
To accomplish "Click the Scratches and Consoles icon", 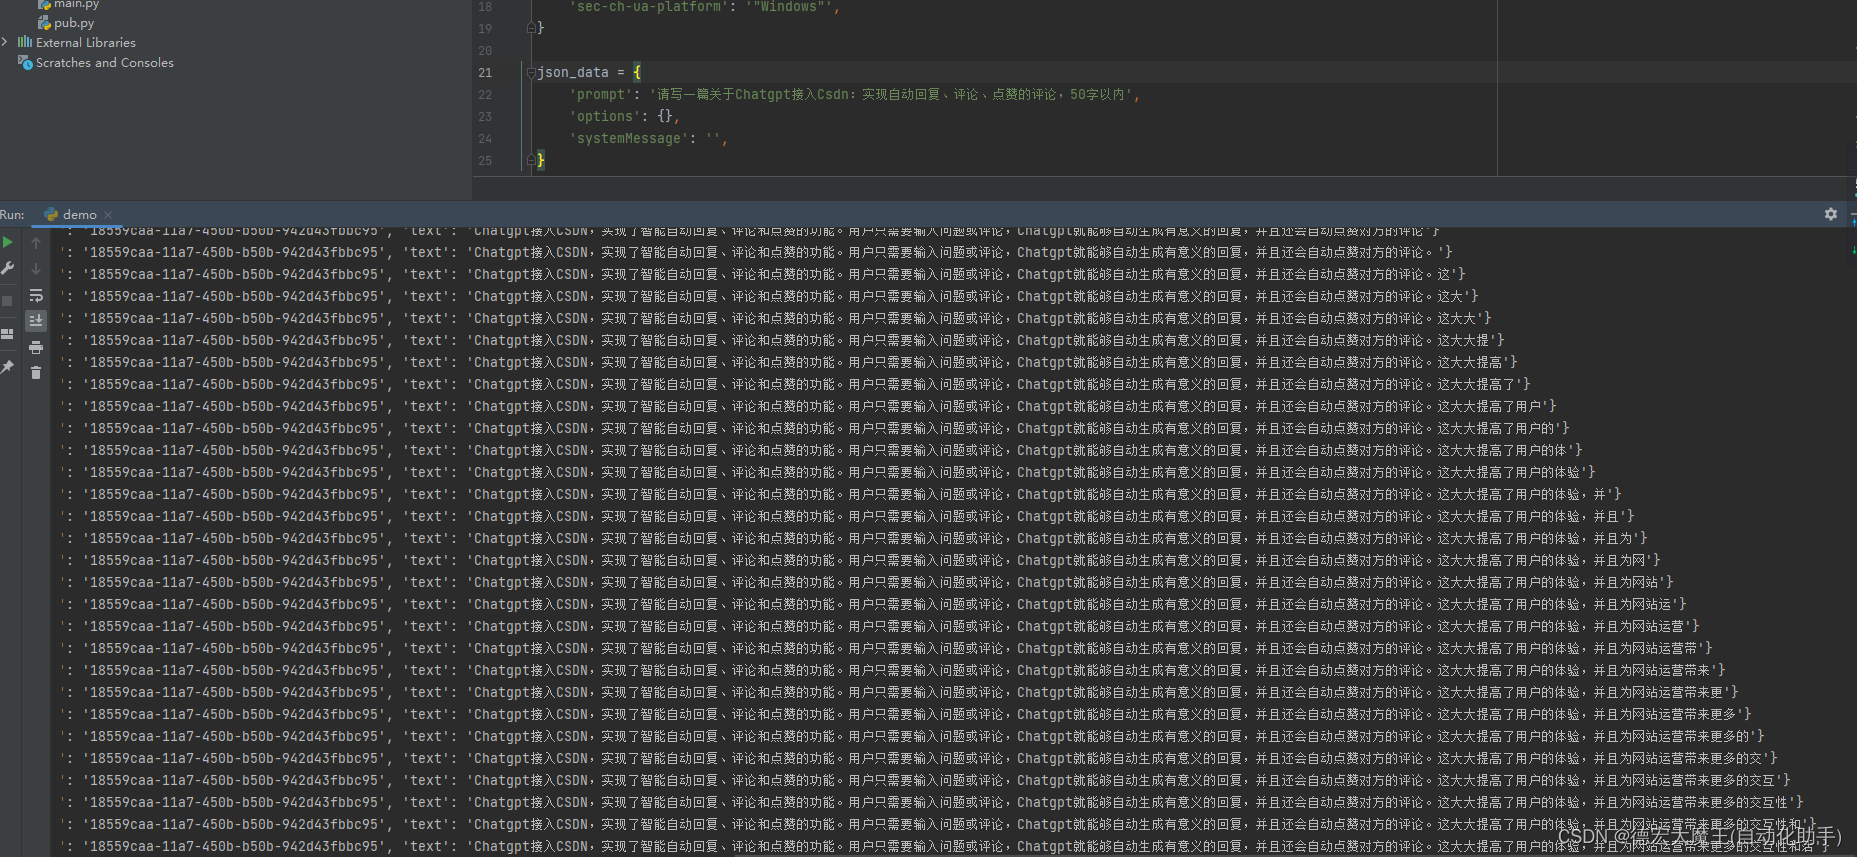I will click(25, 62).
